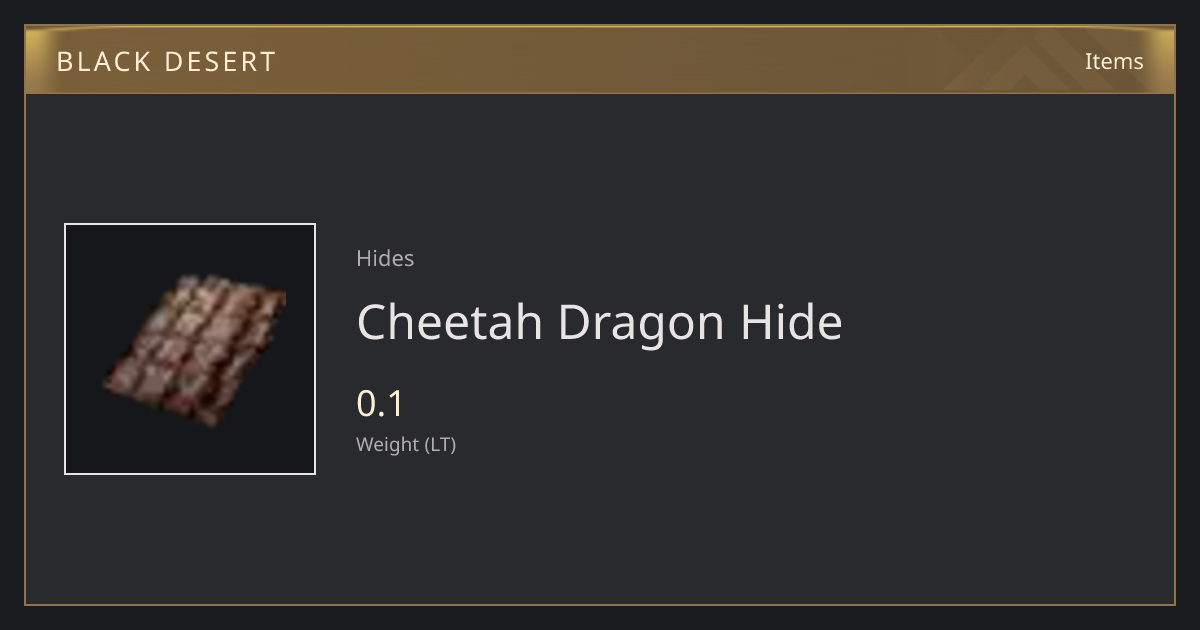Select the Hides category label

[385, 258]
